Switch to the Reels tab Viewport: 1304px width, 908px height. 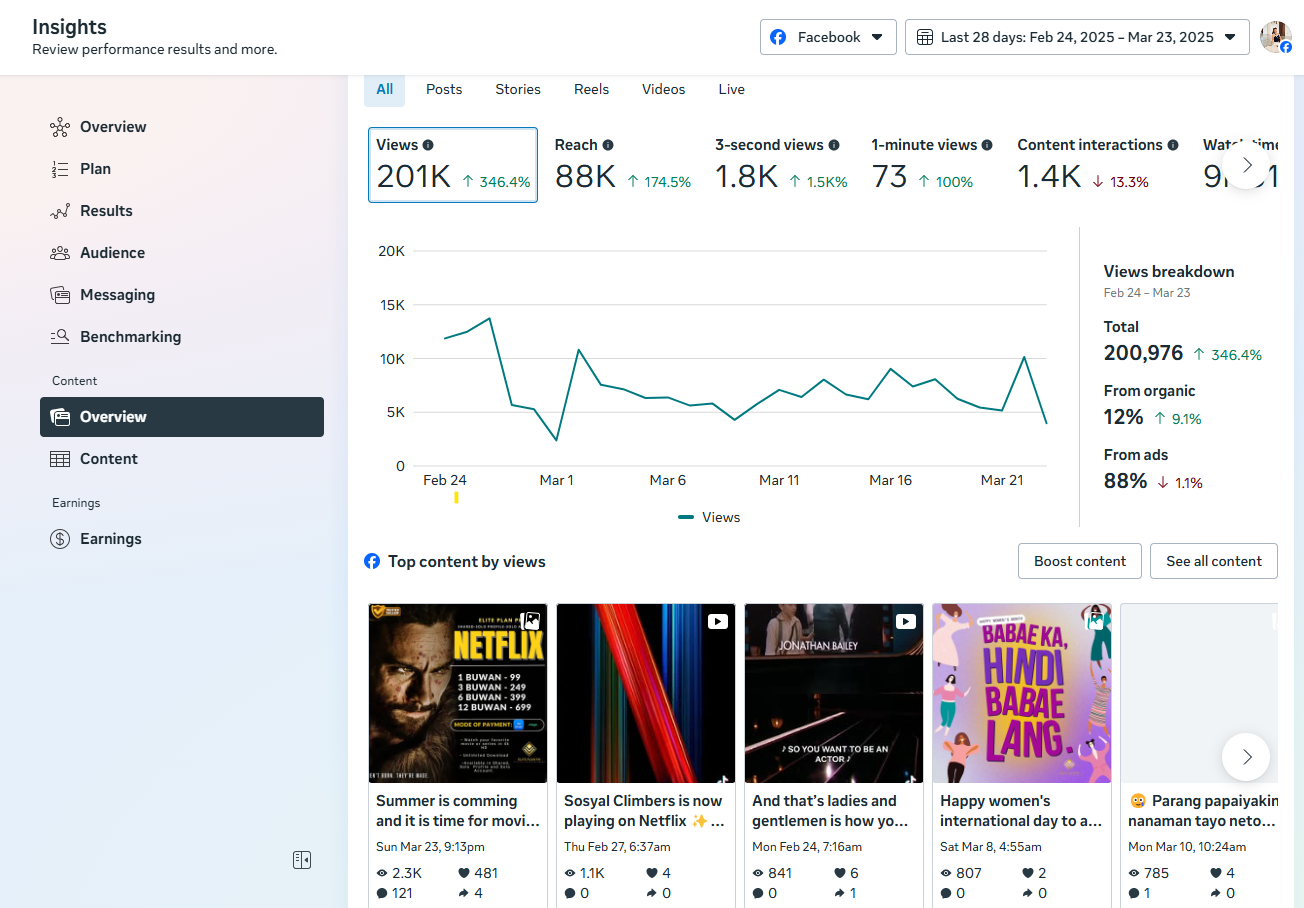[591, 89]
